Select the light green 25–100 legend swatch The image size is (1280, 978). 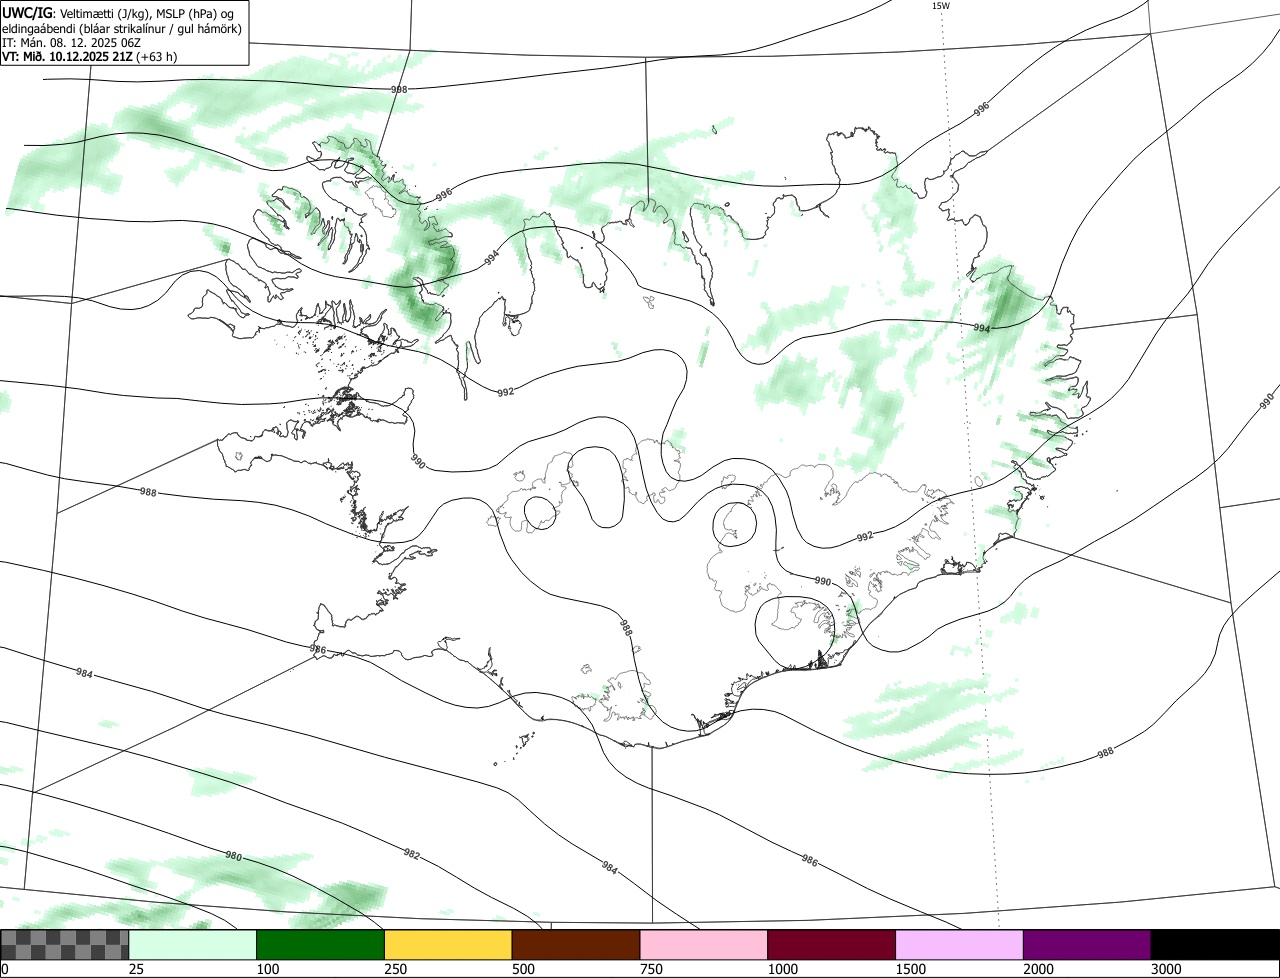tap(193, 945)
